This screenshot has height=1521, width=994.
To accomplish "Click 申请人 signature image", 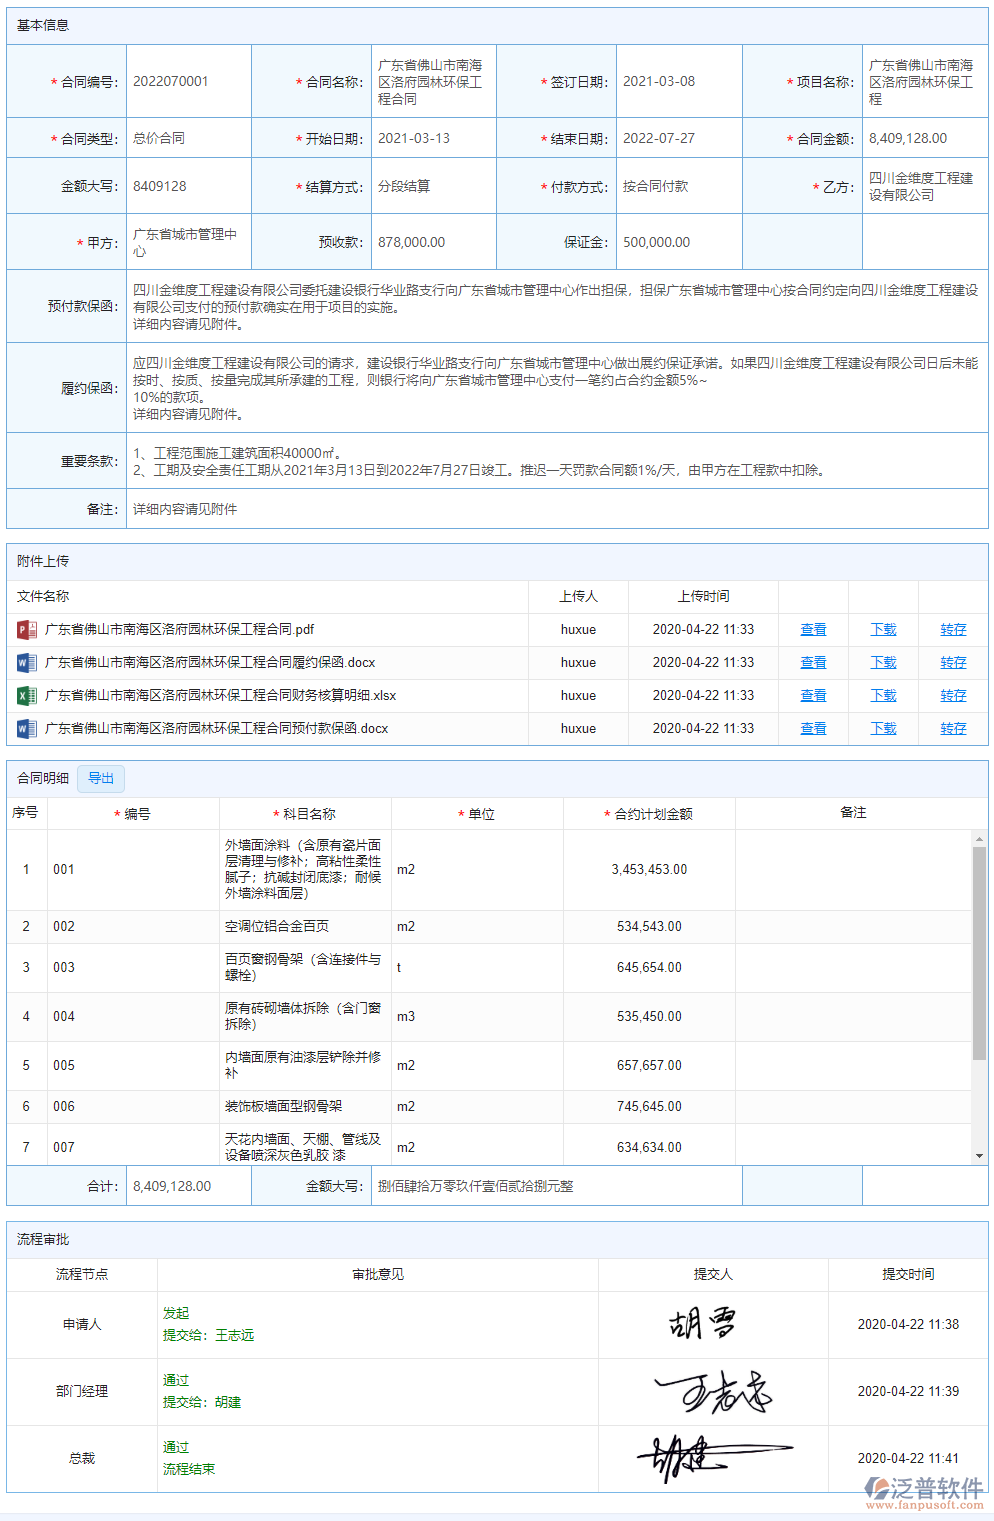I will [703, 1325].
